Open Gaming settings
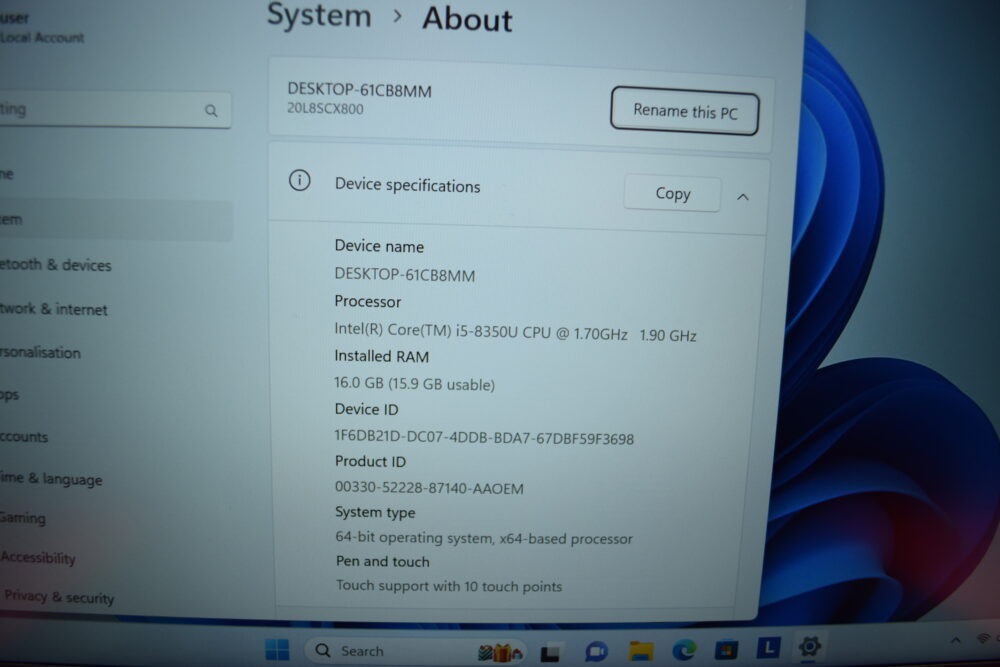This screenshot has width=1000, height=667. click(x=23, y=517)
